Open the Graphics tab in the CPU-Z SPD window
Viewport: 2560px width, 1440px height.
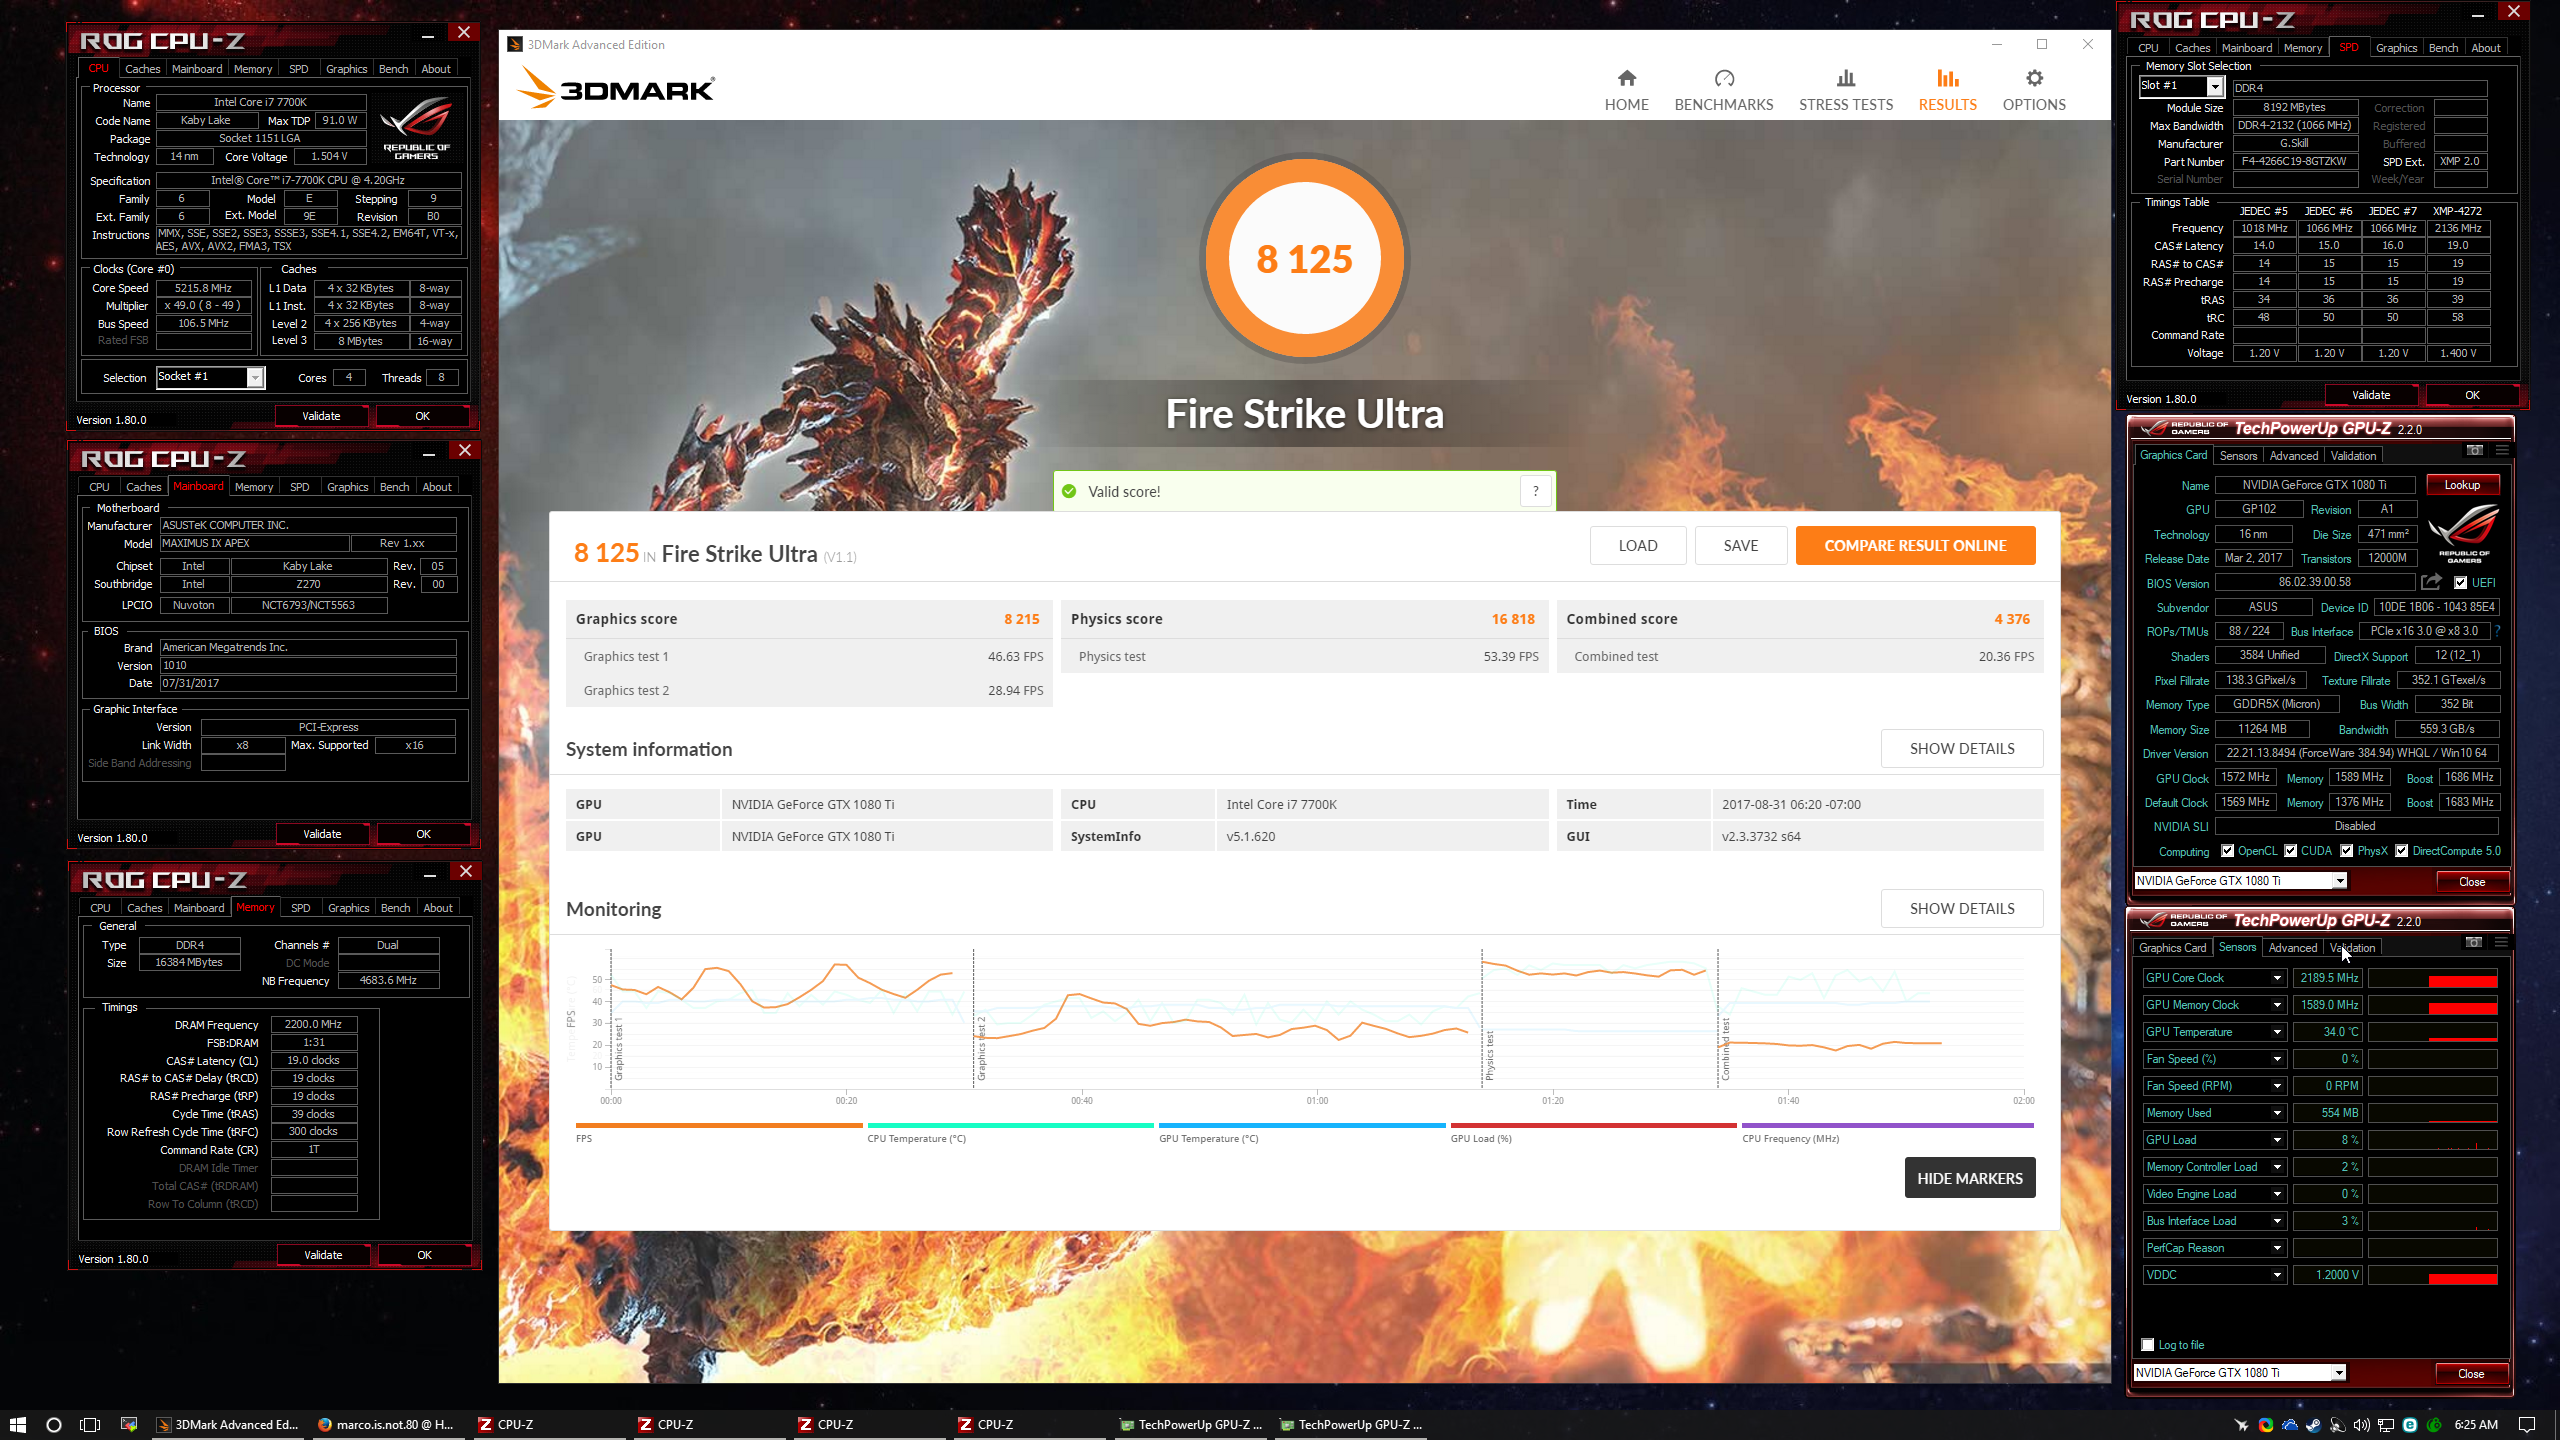point(2396,48)
